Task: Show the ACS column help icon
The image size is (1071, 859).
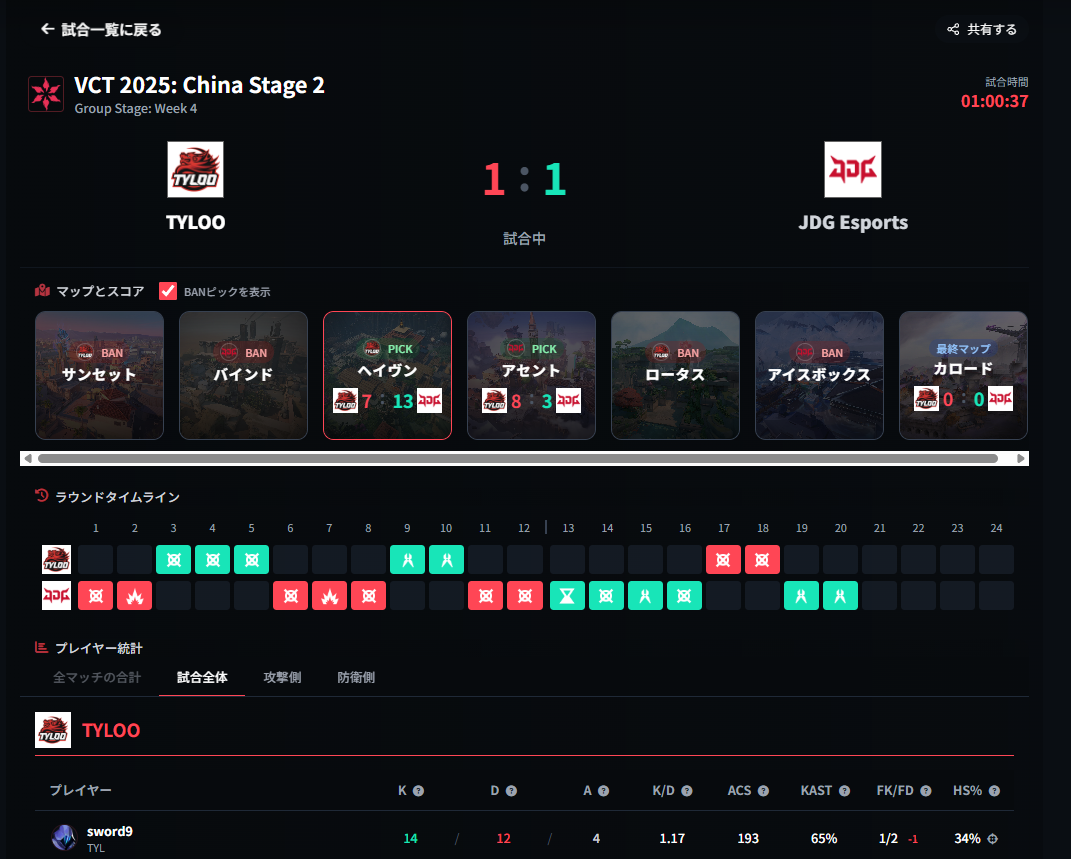Action: (764, 791)
